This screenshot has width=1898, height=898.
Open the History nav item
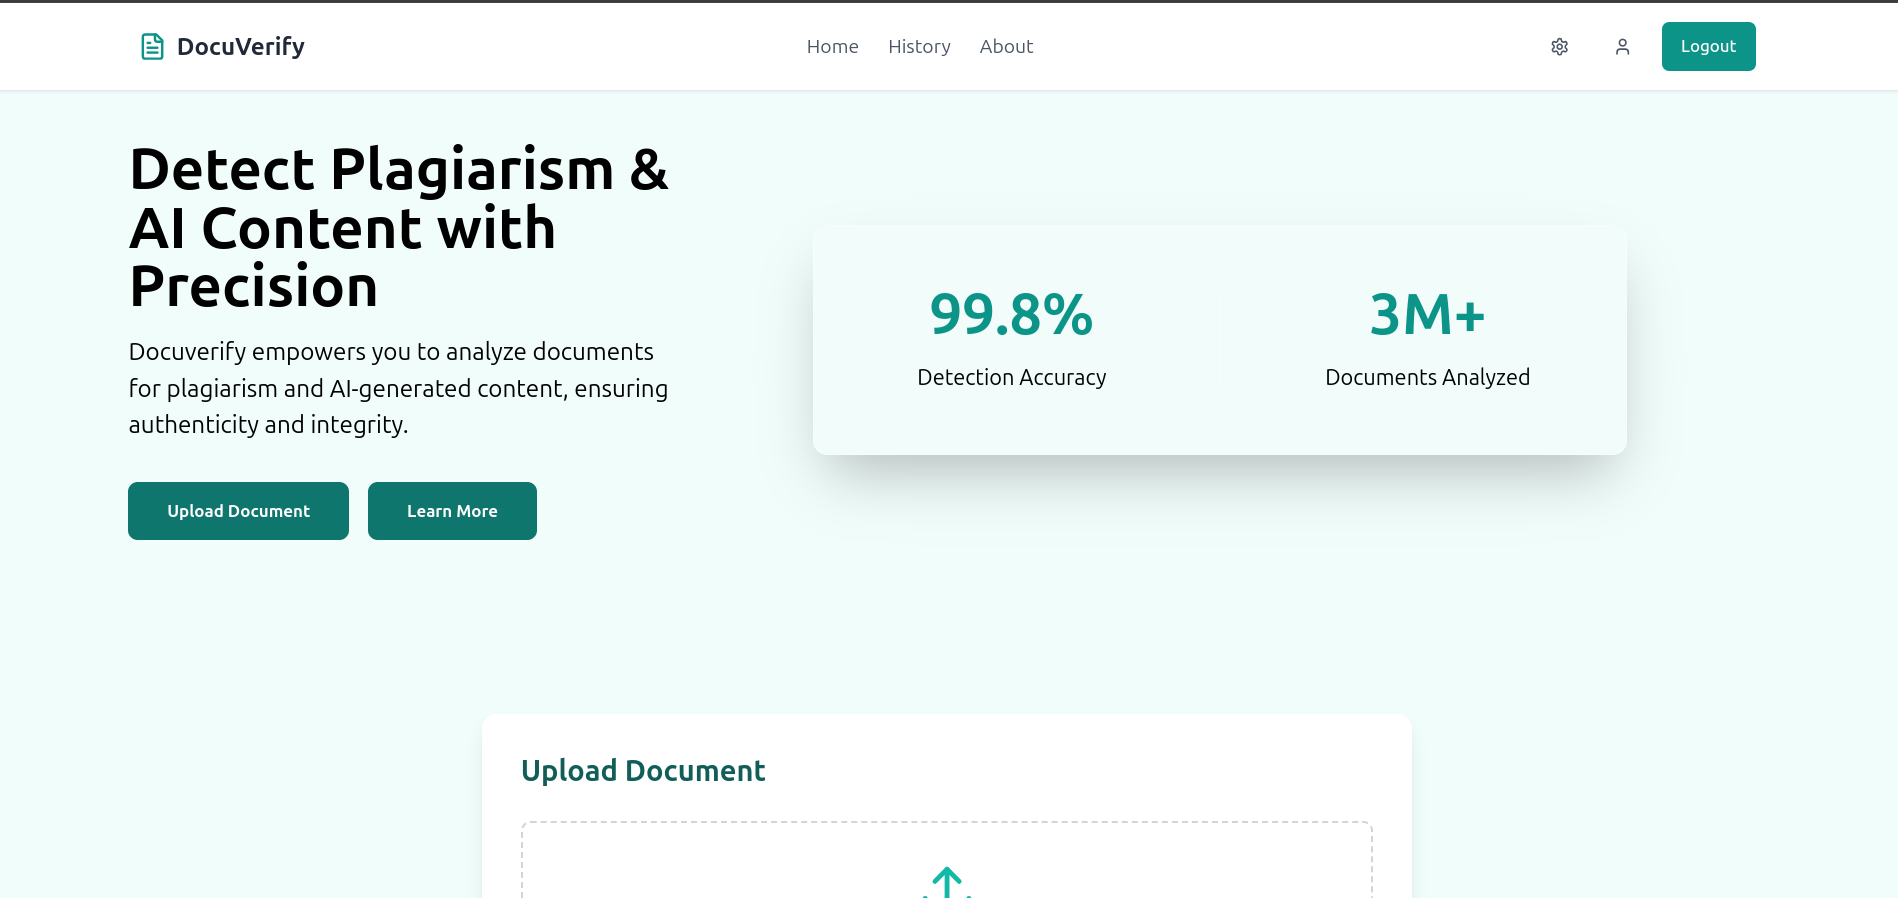[x=919, y=47]
